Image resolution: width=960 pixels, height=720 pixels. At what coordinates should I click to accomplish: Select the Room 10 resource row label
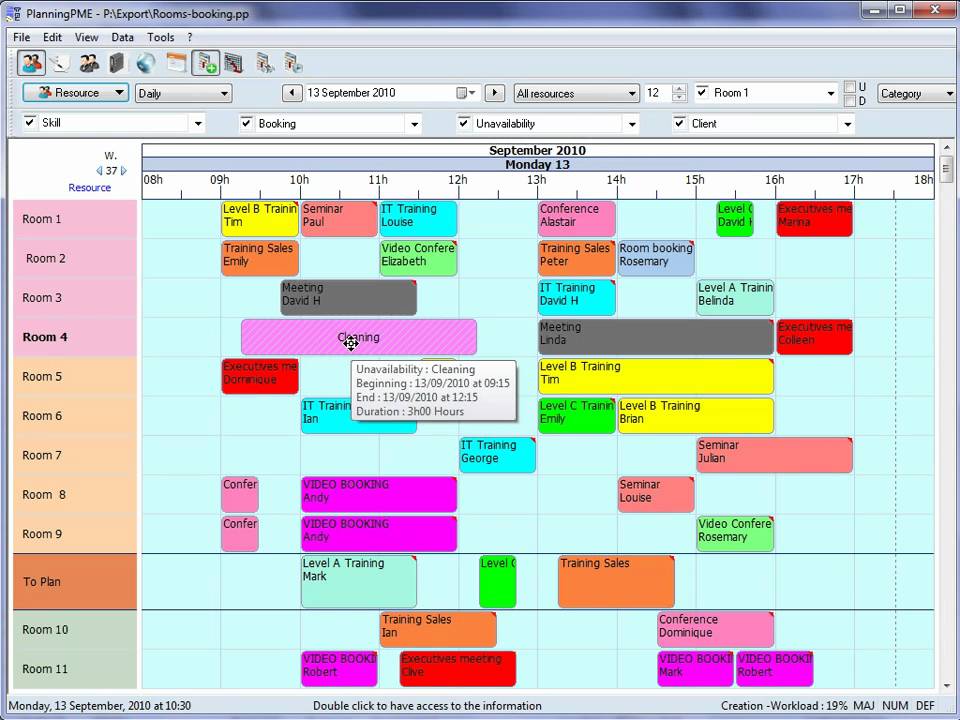75,629
